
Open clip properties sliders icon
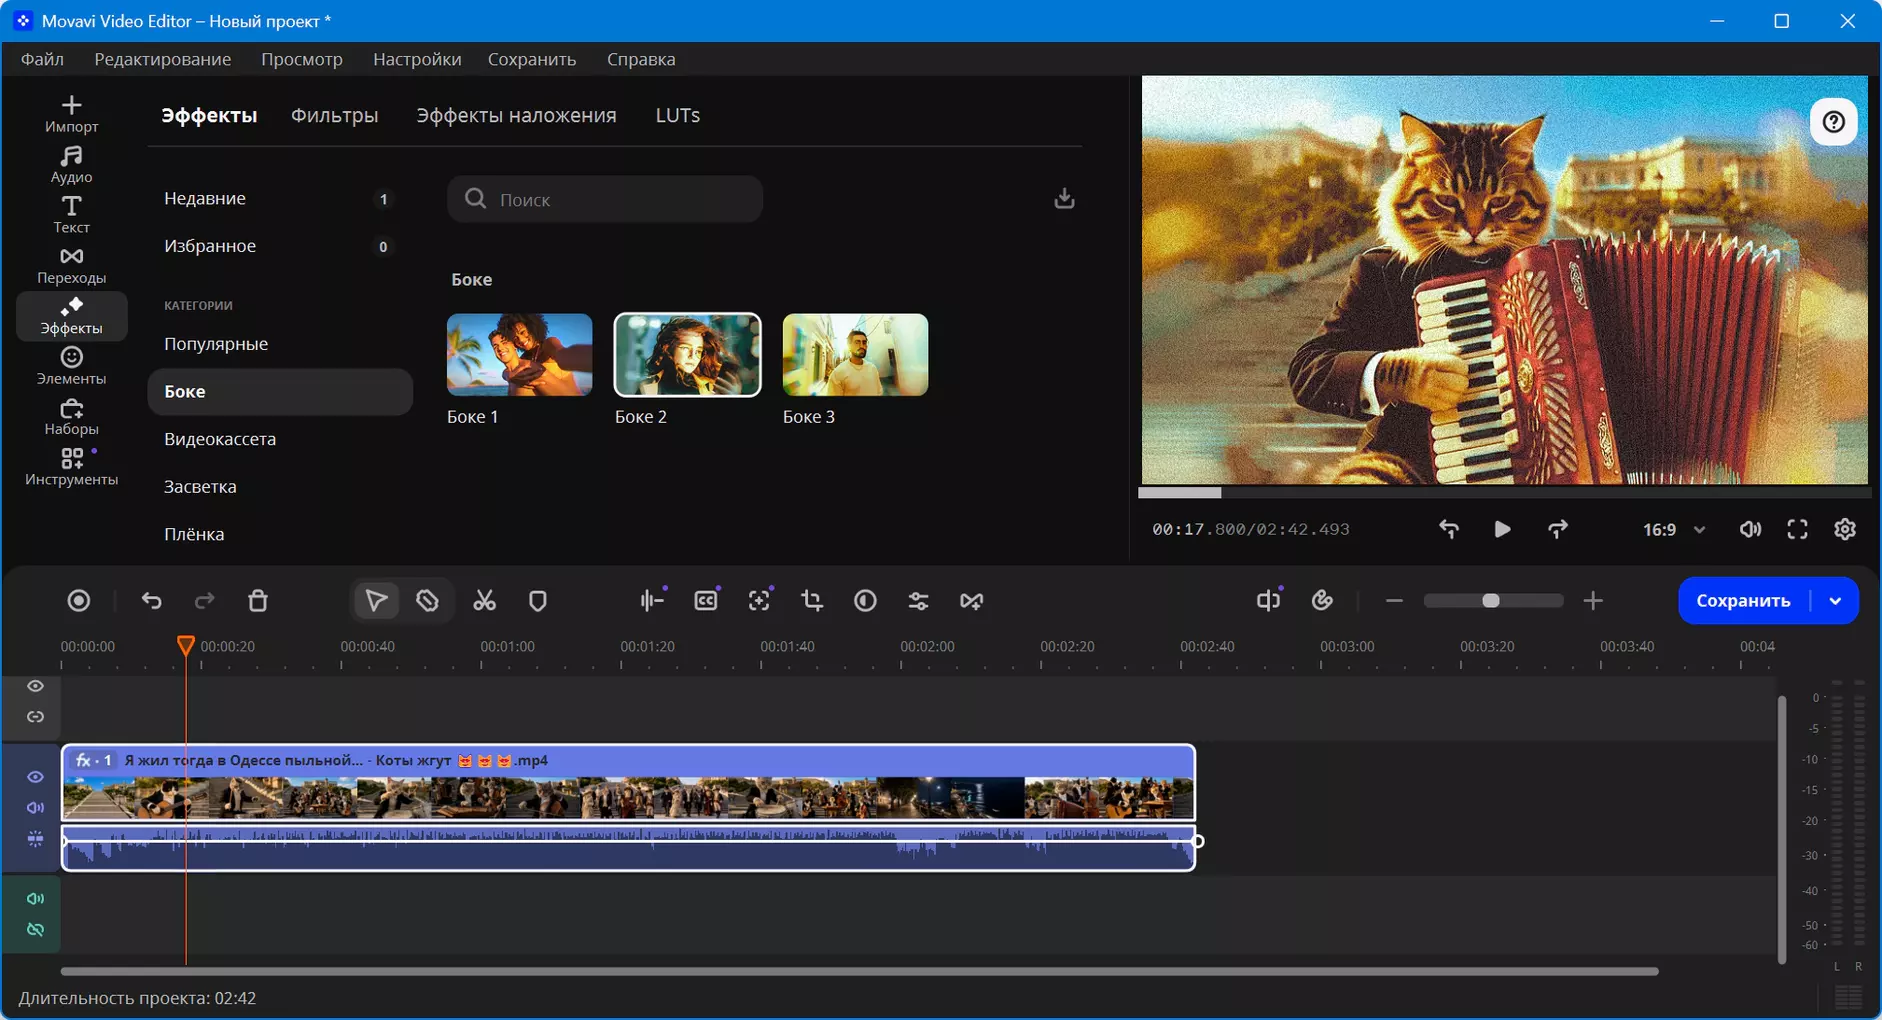point(918,601)
